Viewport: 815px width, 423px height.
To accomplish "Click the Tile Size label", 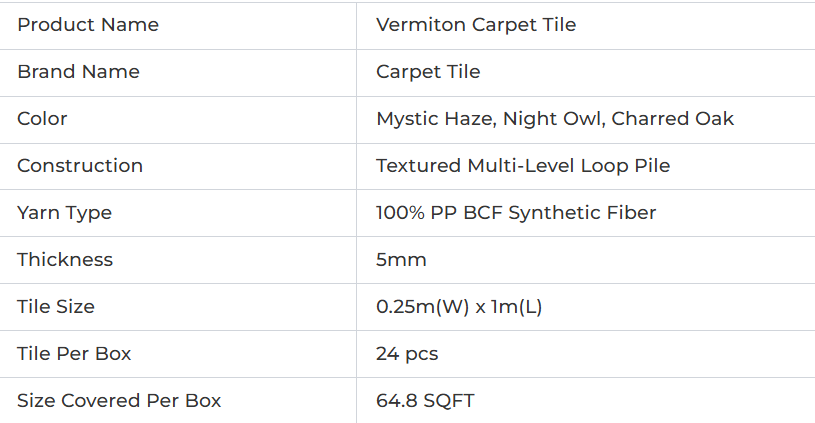I will tap(56, 306).
